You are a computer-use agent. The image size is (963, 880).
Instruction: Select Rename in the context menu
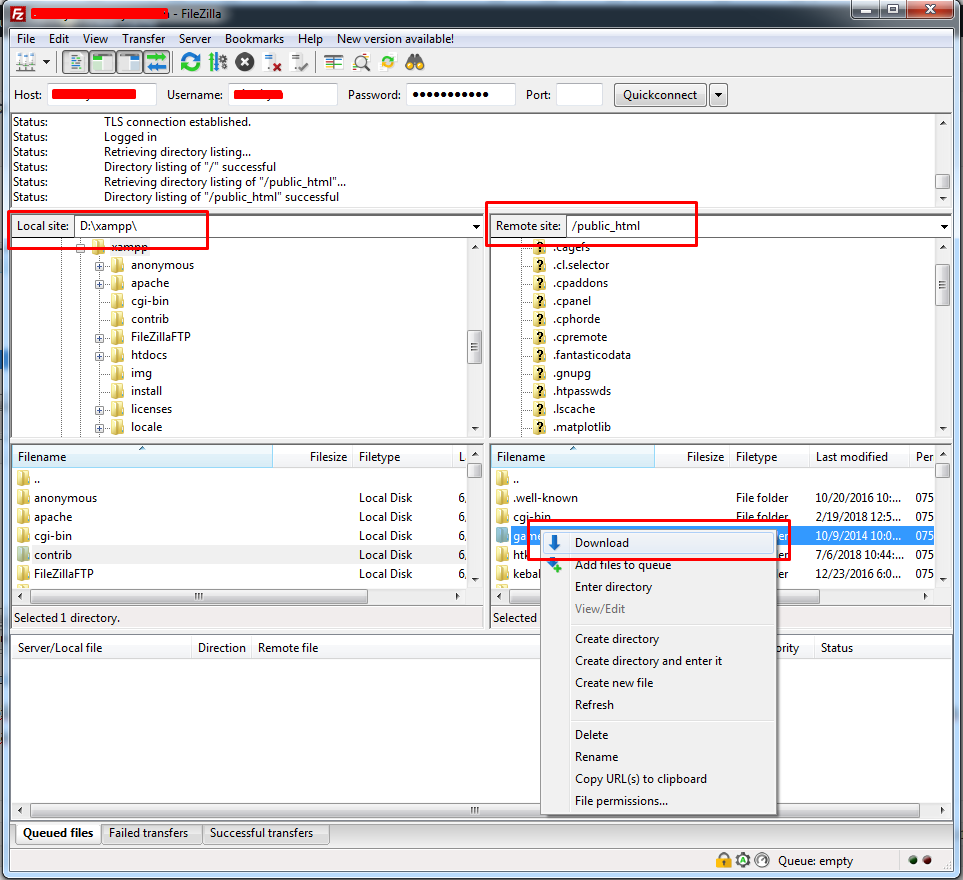[658, 757]
